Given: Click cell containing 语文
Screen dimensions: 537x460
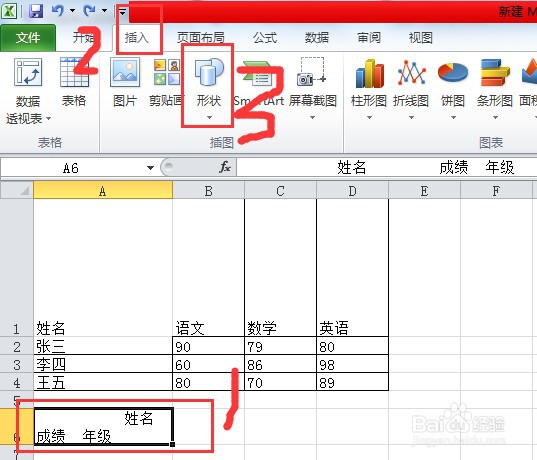Looking at the screenshot, I should point(209,268).
